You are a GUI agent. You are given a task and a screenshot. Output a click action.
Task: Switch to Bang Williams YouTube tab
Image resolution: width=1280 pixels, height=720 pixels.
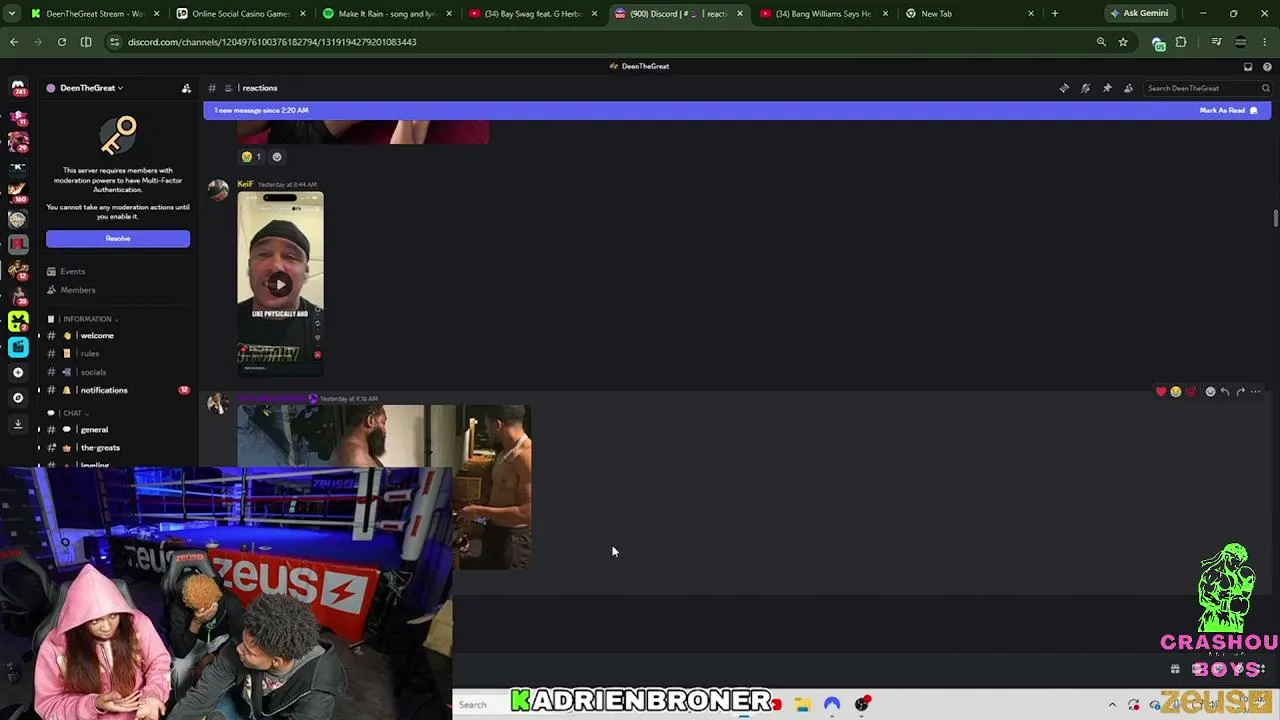[824, 14]
